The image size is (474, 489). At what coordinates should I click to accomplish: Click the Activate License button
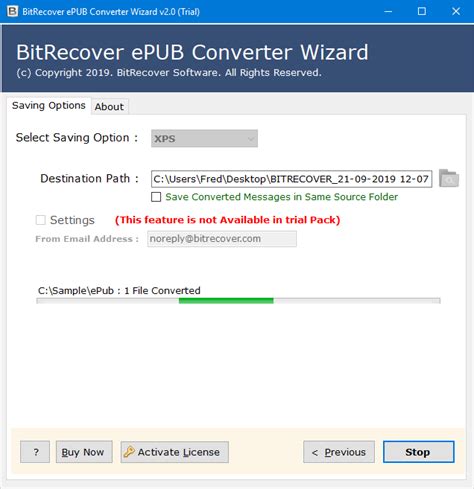(x=175, y=452)
